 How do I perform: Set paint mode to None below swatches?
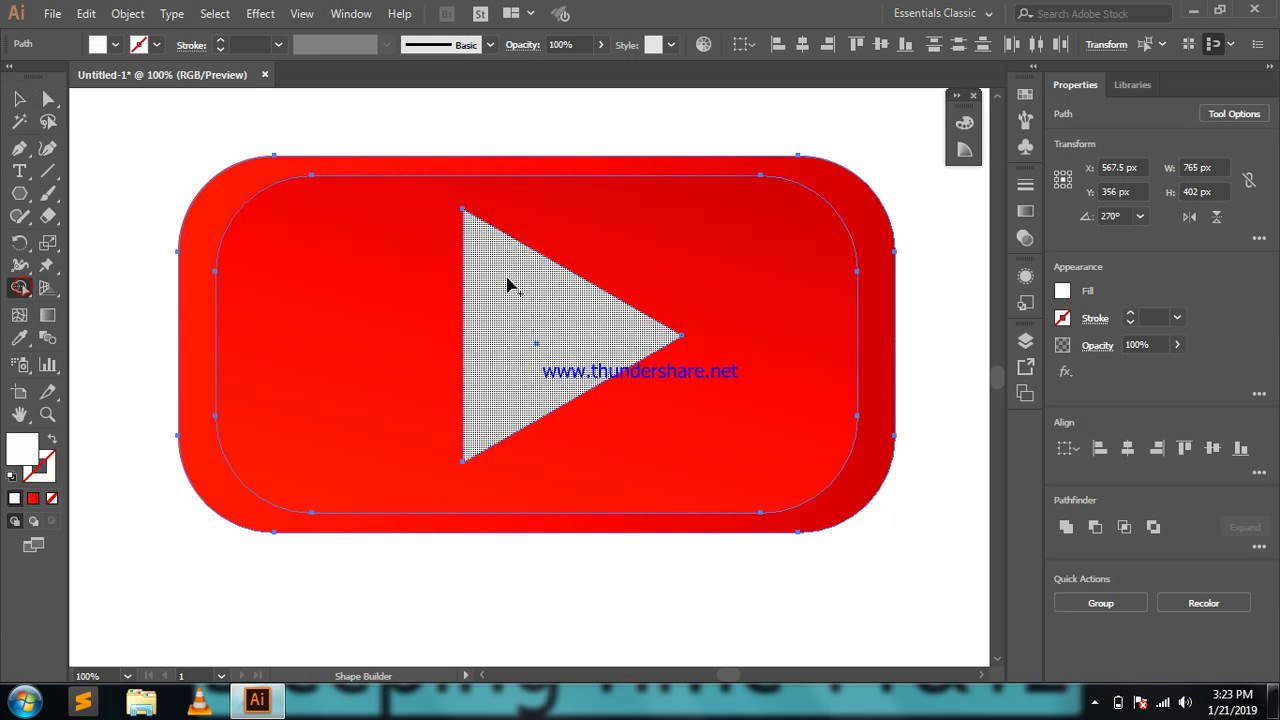(x=52, y=498)
